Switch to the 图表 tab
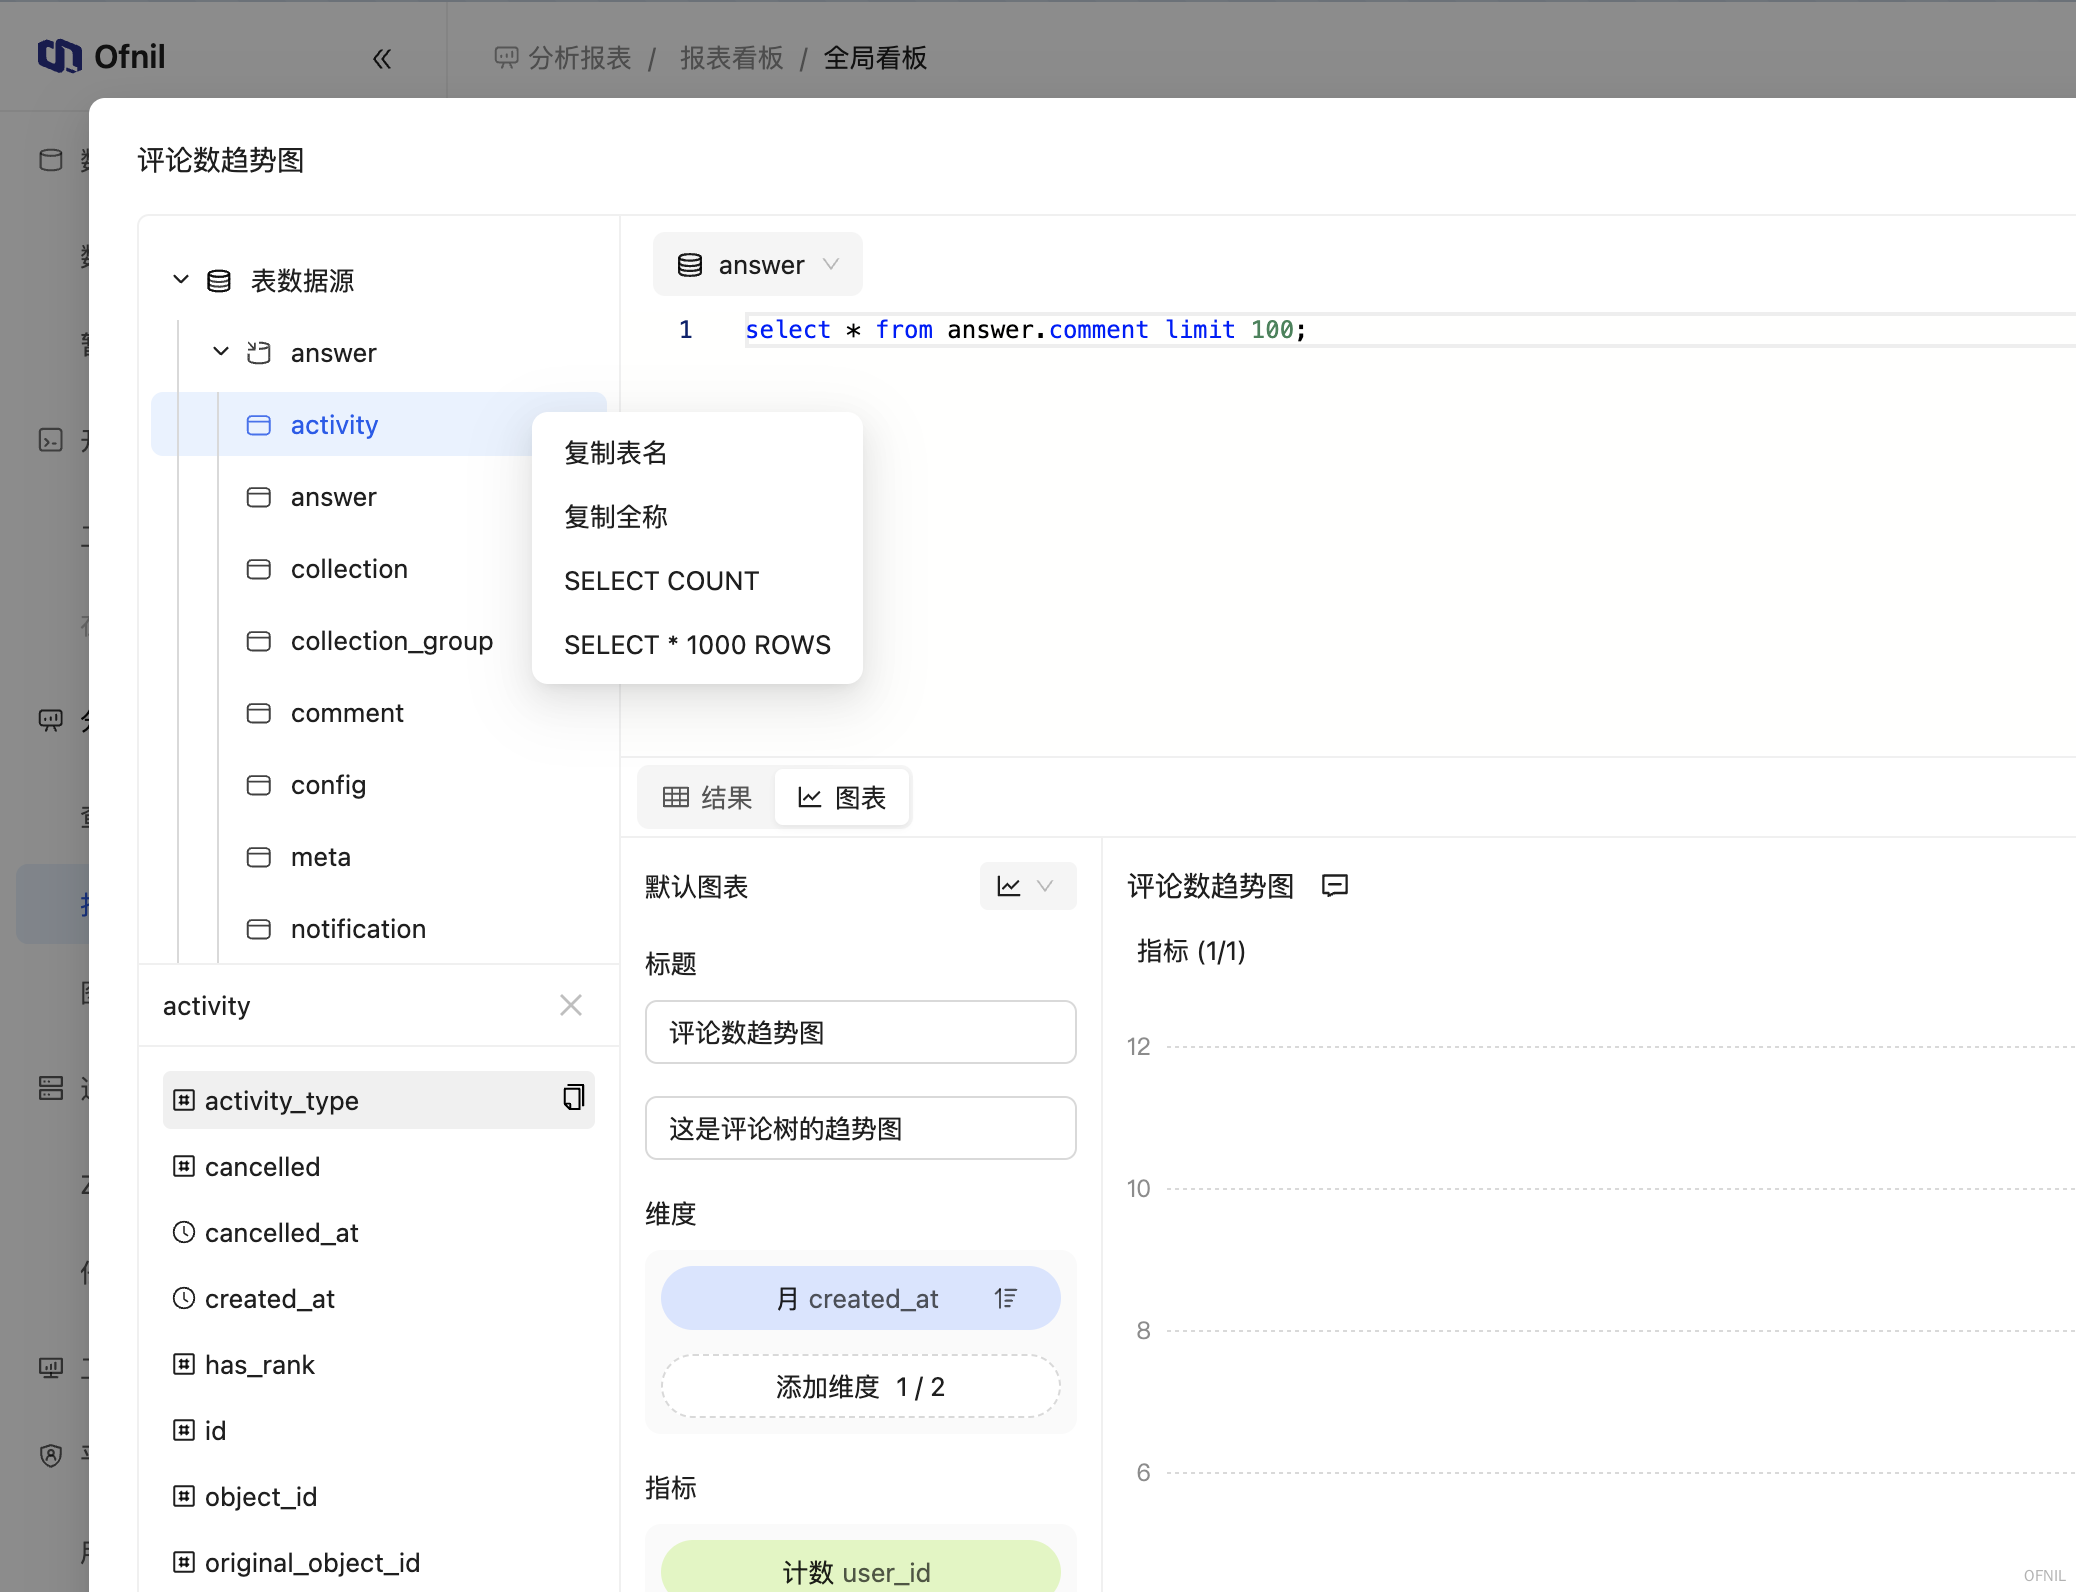Image resolution: width=2076 pixels, height=1592 pixels. click(x=842, y=798)
